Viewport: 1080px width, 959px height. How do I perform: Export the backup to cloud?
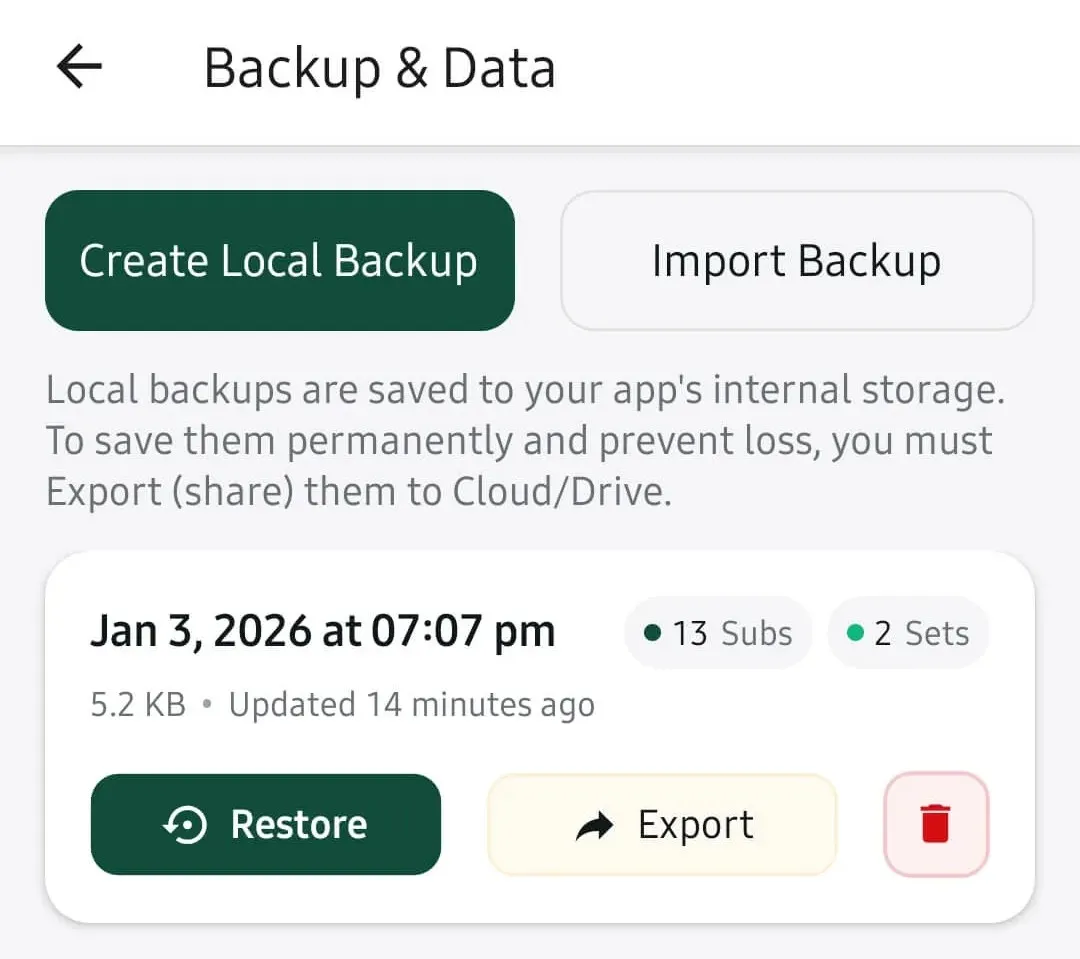662,825
